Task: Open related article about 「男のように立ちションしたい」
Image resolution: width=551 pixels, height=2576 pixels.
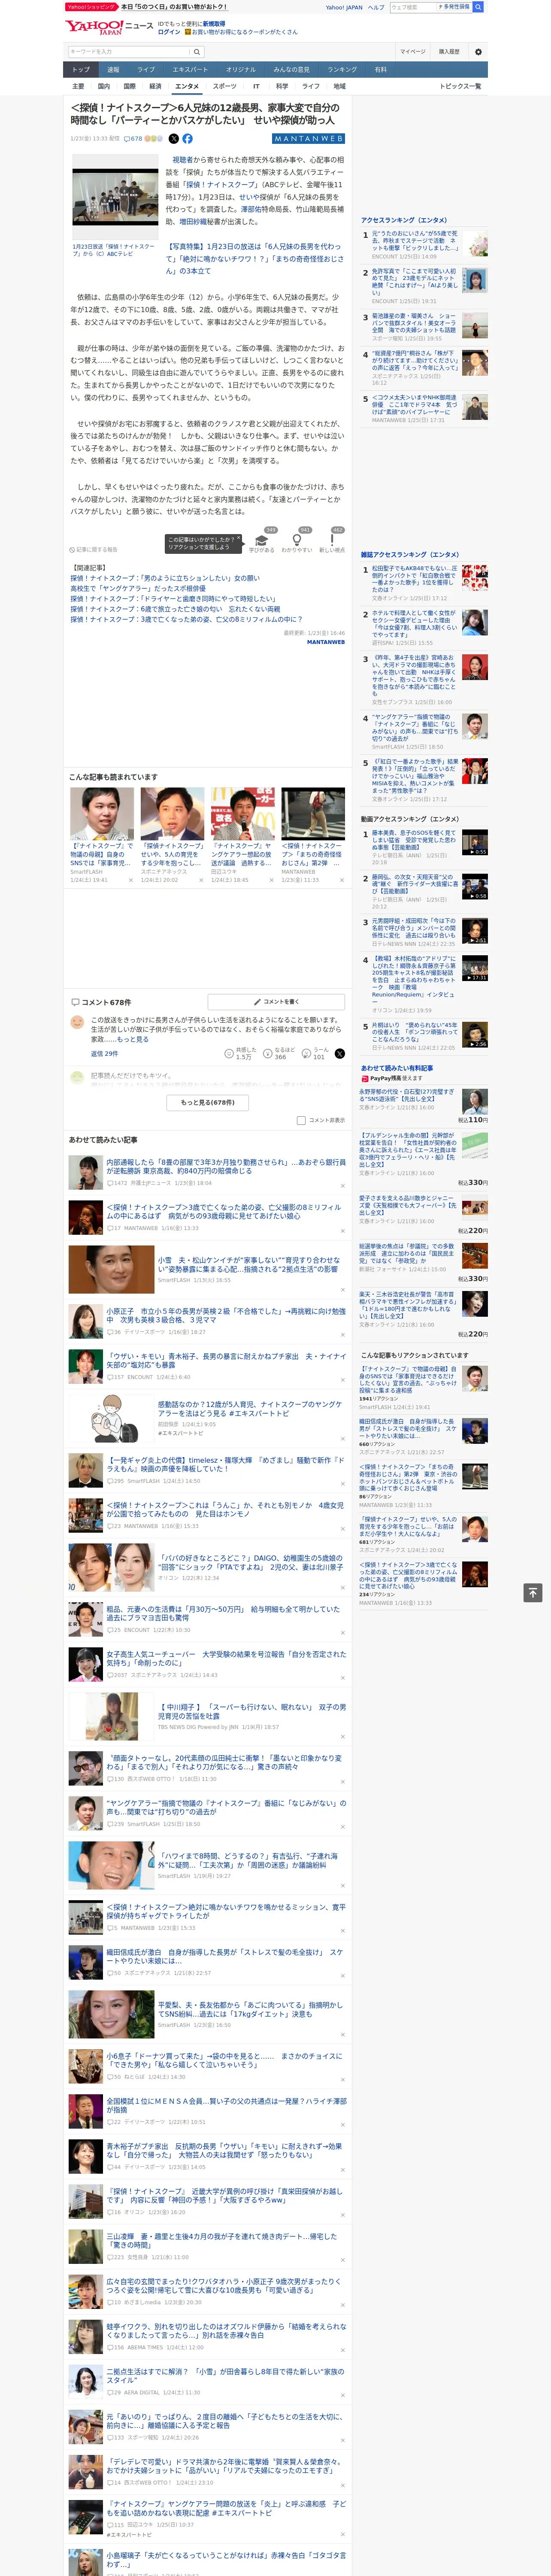Action: 165,578
